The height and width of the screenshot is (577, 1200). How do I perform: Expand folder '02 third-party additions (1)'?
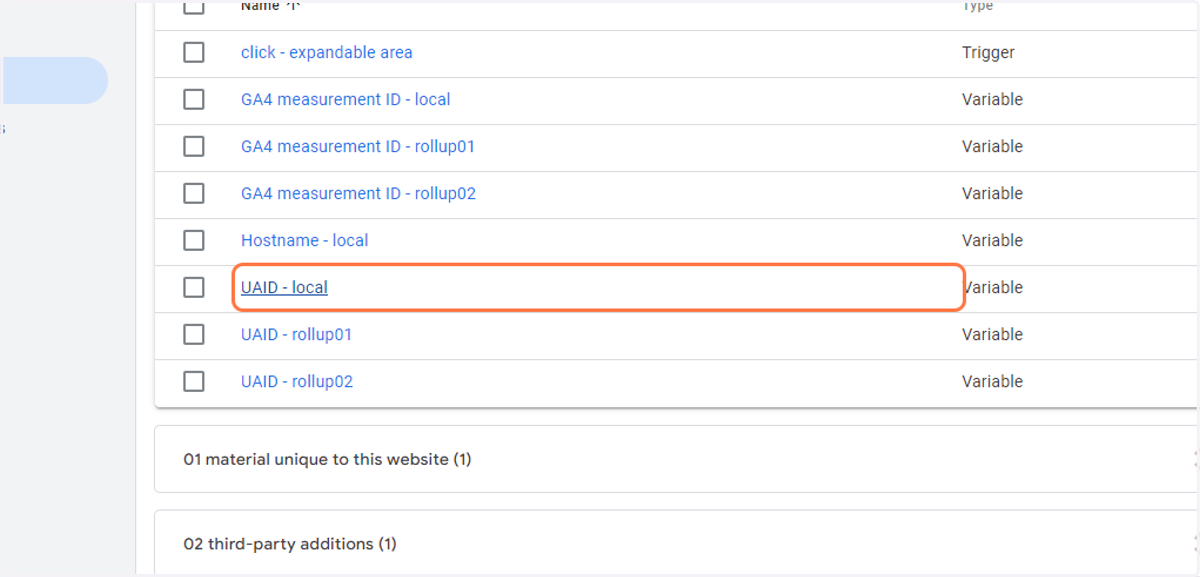(676, 542)
